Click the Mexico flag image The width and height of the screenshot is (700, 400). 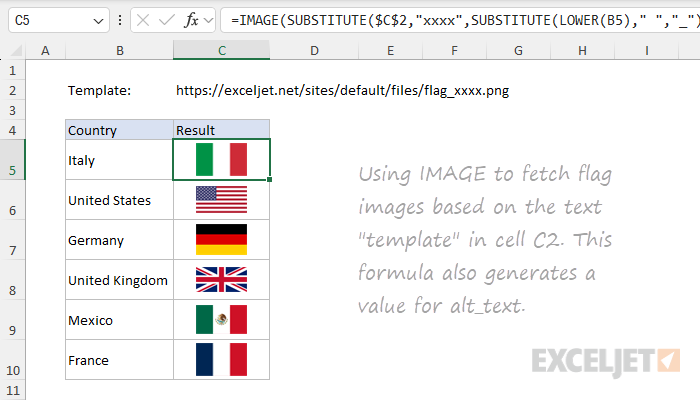[221, 319]
